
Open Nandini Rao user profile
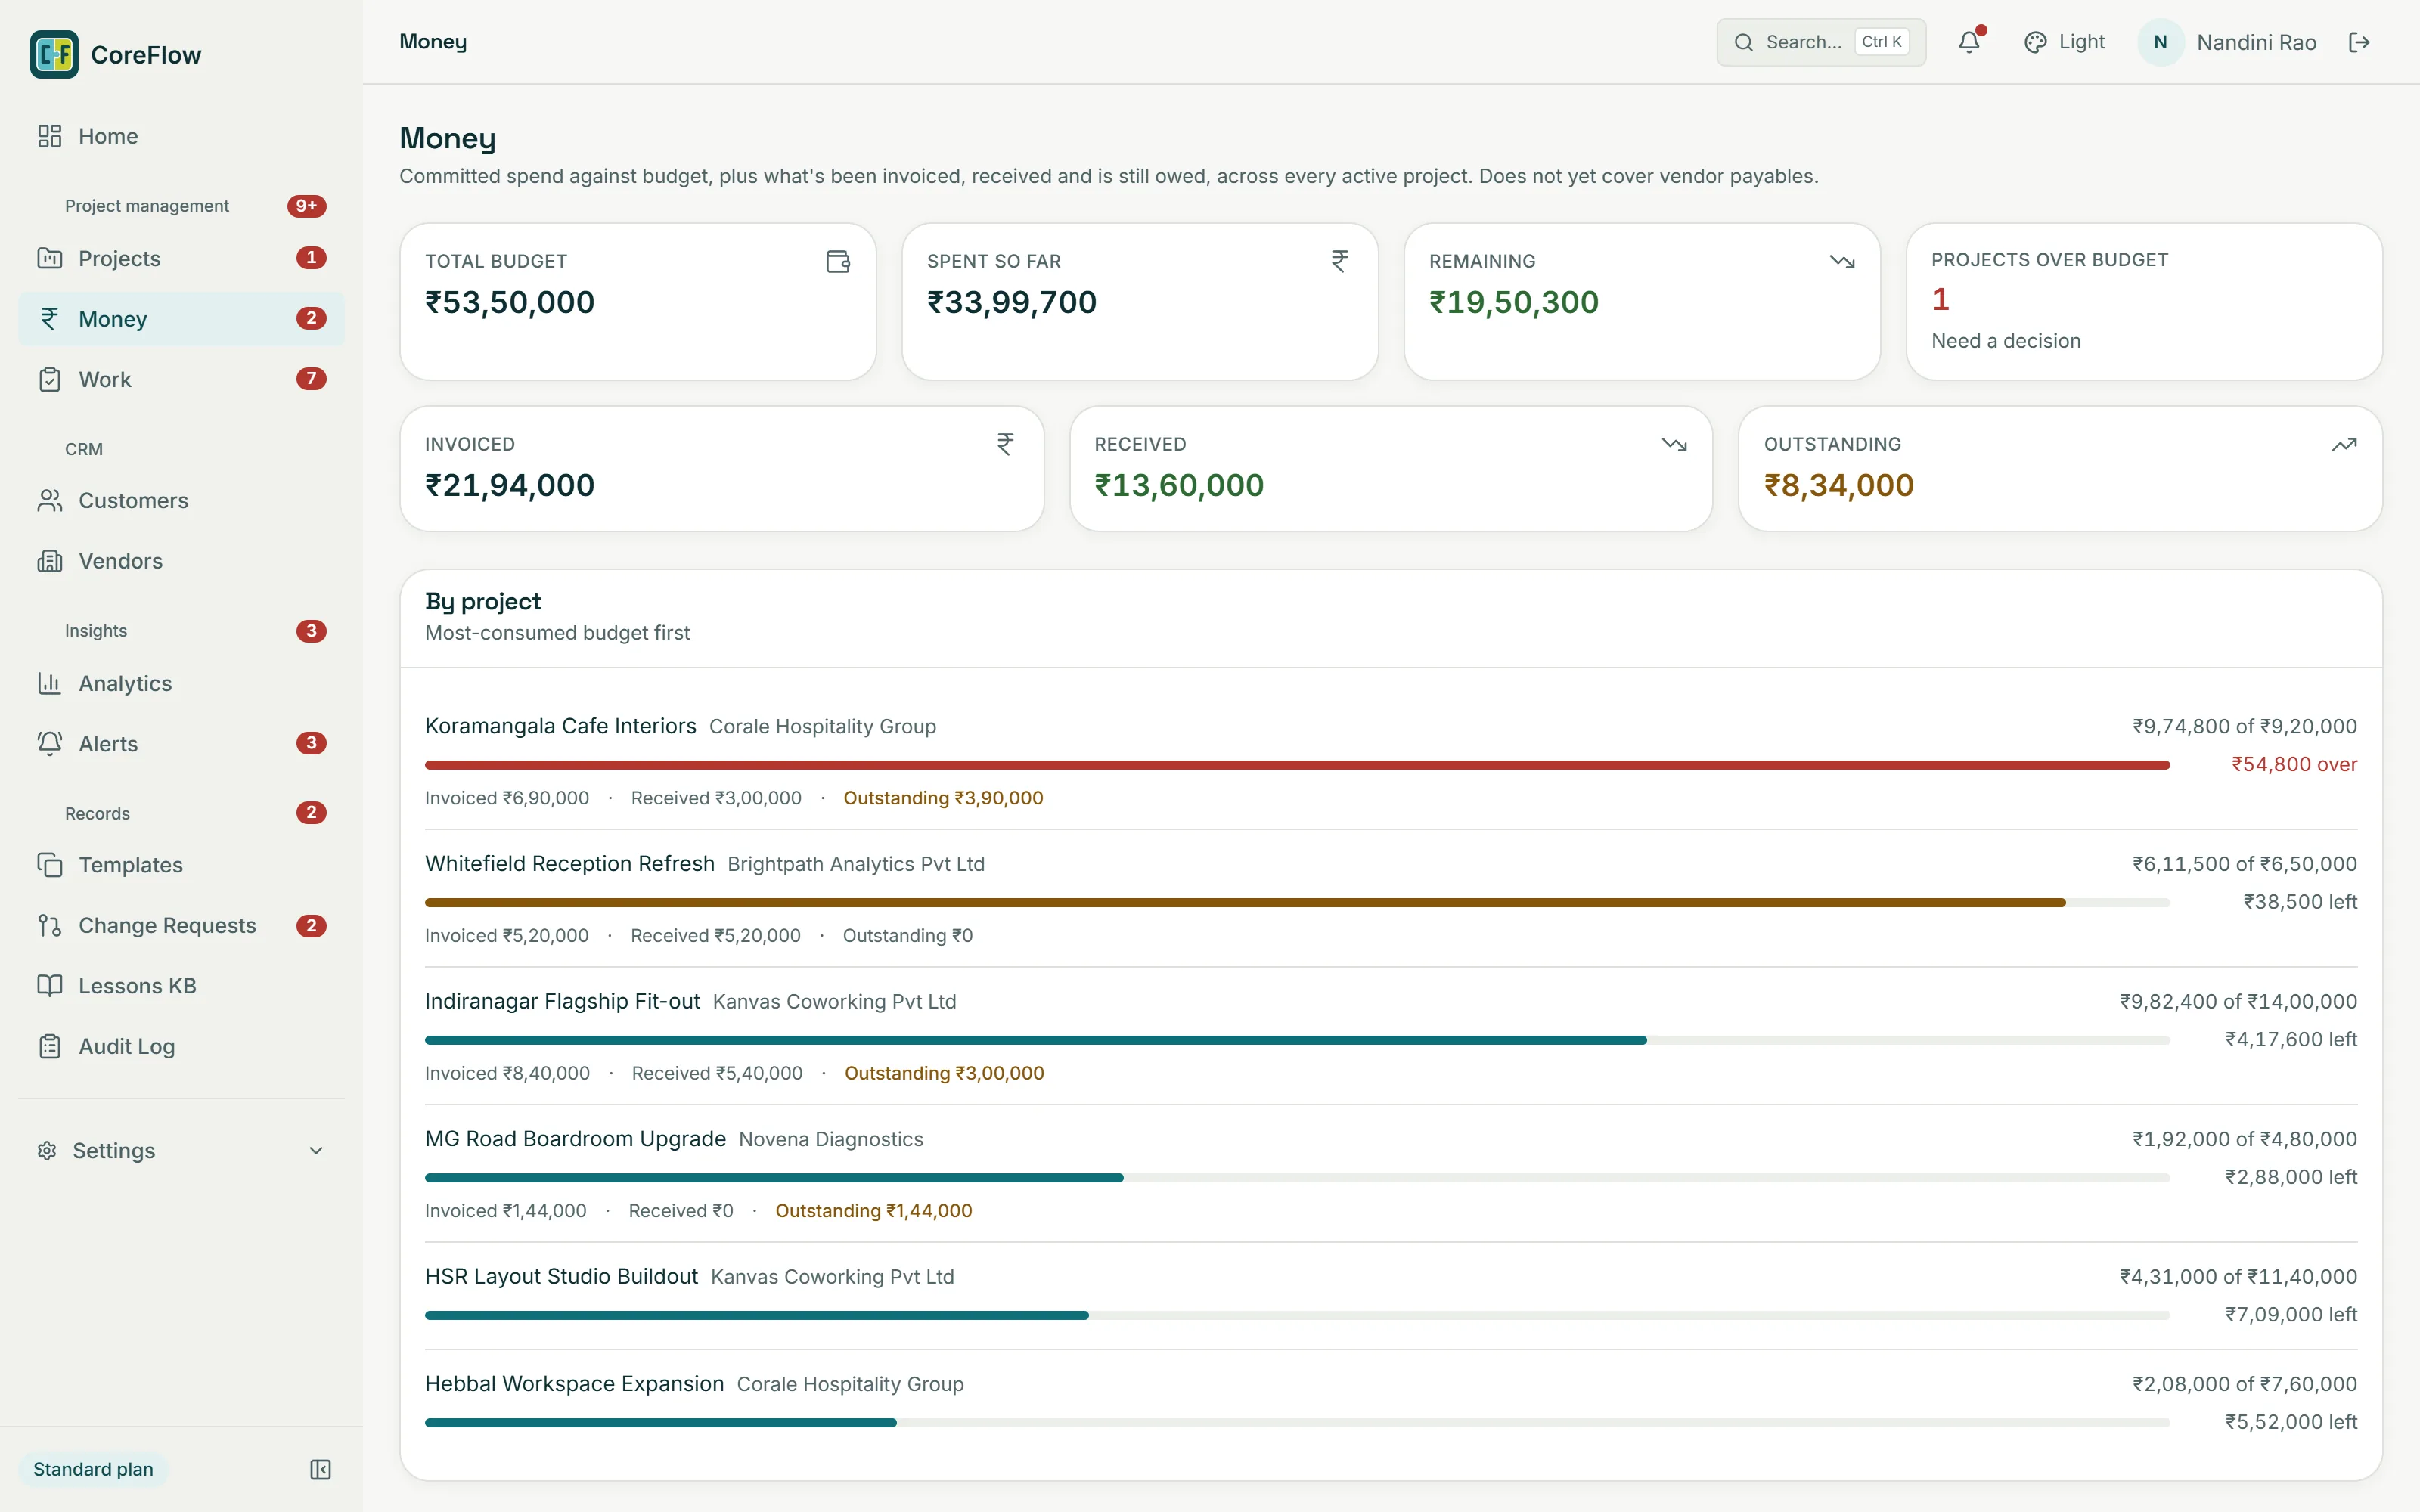2229,42
